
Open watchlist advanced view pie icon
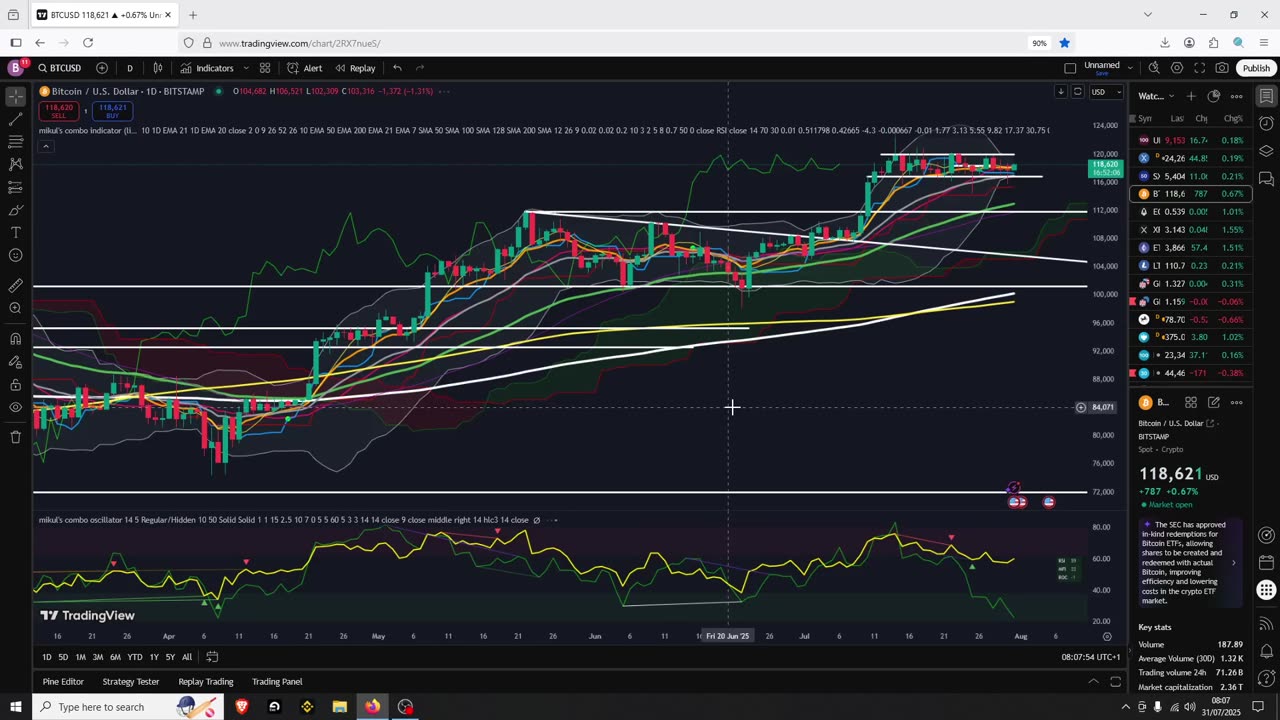(1214, 96)
